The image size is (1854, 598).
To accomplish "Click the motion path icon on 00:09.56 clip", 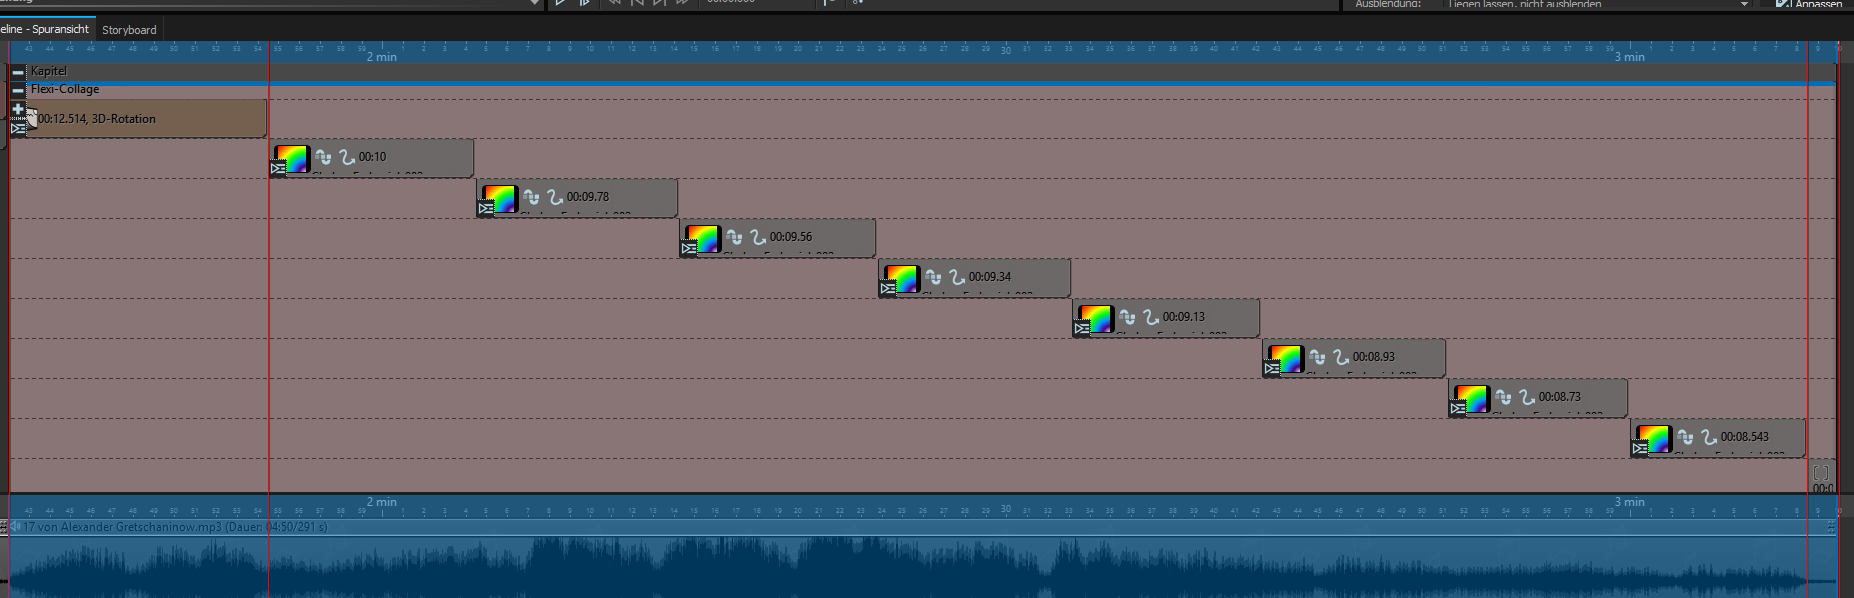I will point(758,237).
